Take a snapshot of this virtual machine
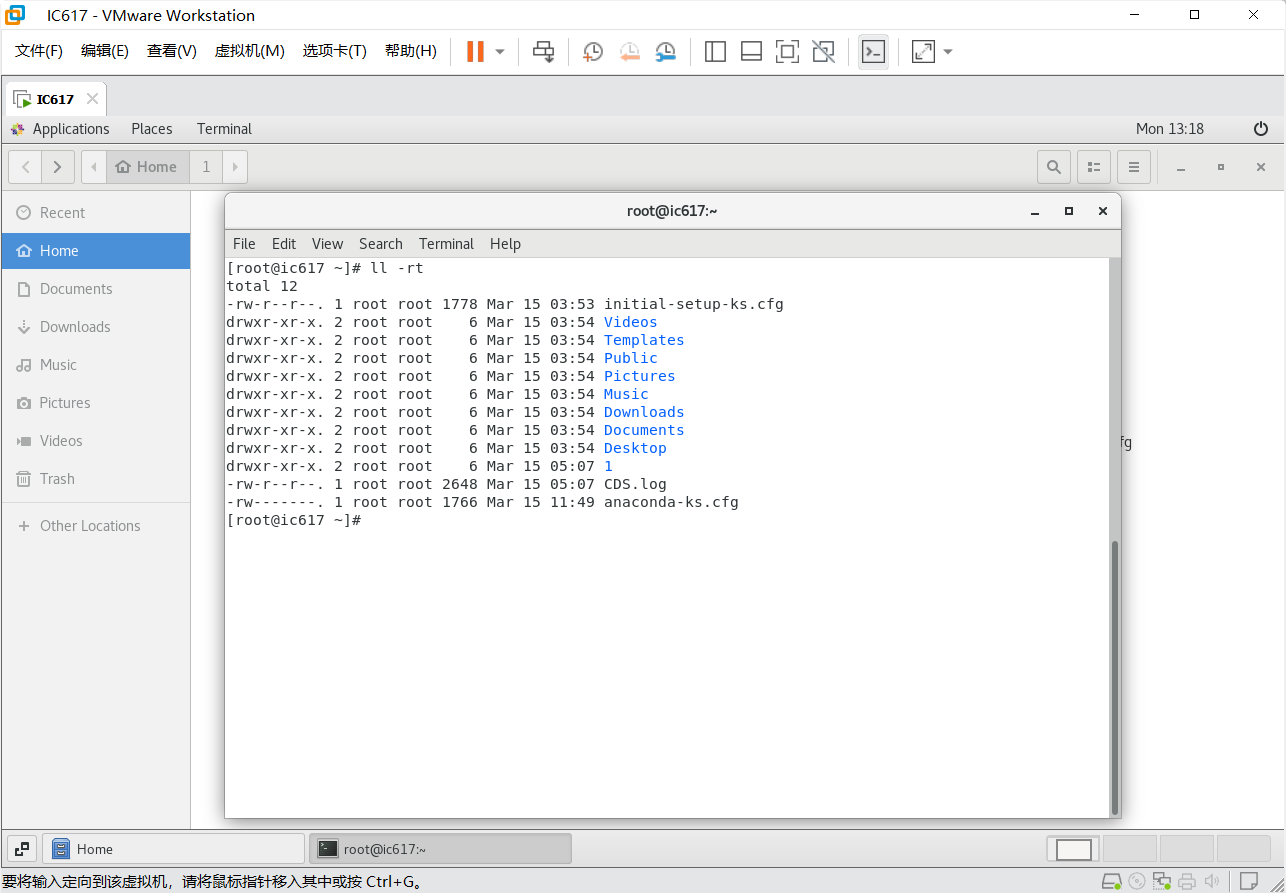1286x893 pixels. (593, 52)
